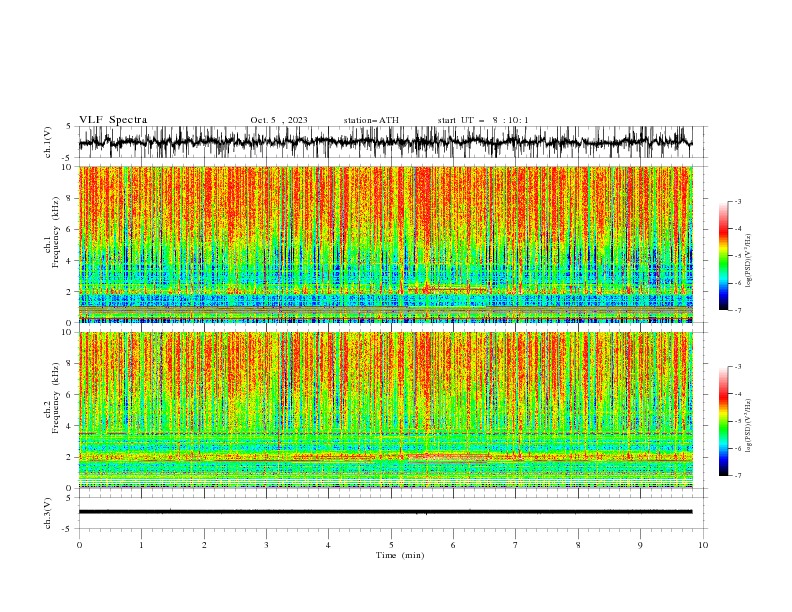Click the 'VLF Spectra' title text

[113, 120]
